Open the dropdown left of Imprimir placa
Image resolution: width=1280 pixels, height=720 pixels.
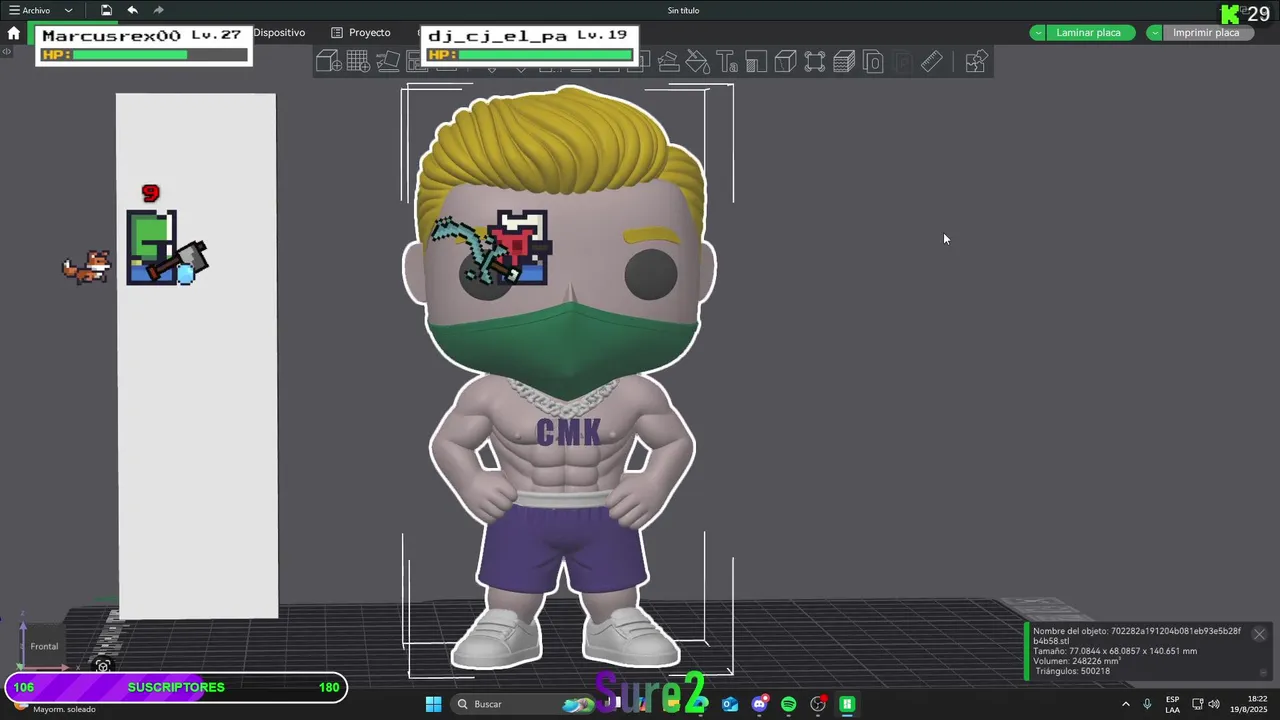[x=1155, y=32]
